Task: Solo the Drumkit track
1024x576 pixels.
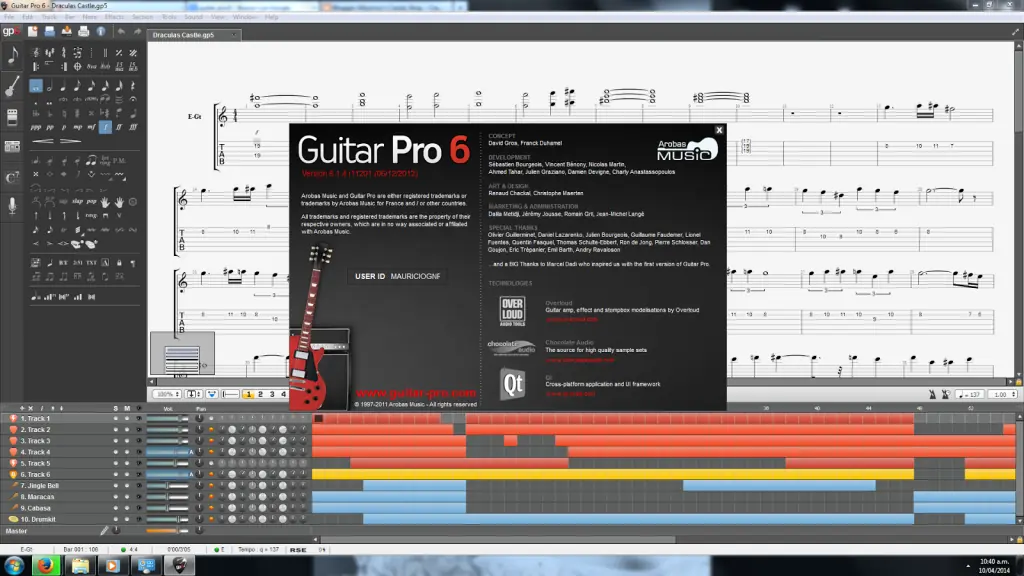Action: [x=116, y=519]
